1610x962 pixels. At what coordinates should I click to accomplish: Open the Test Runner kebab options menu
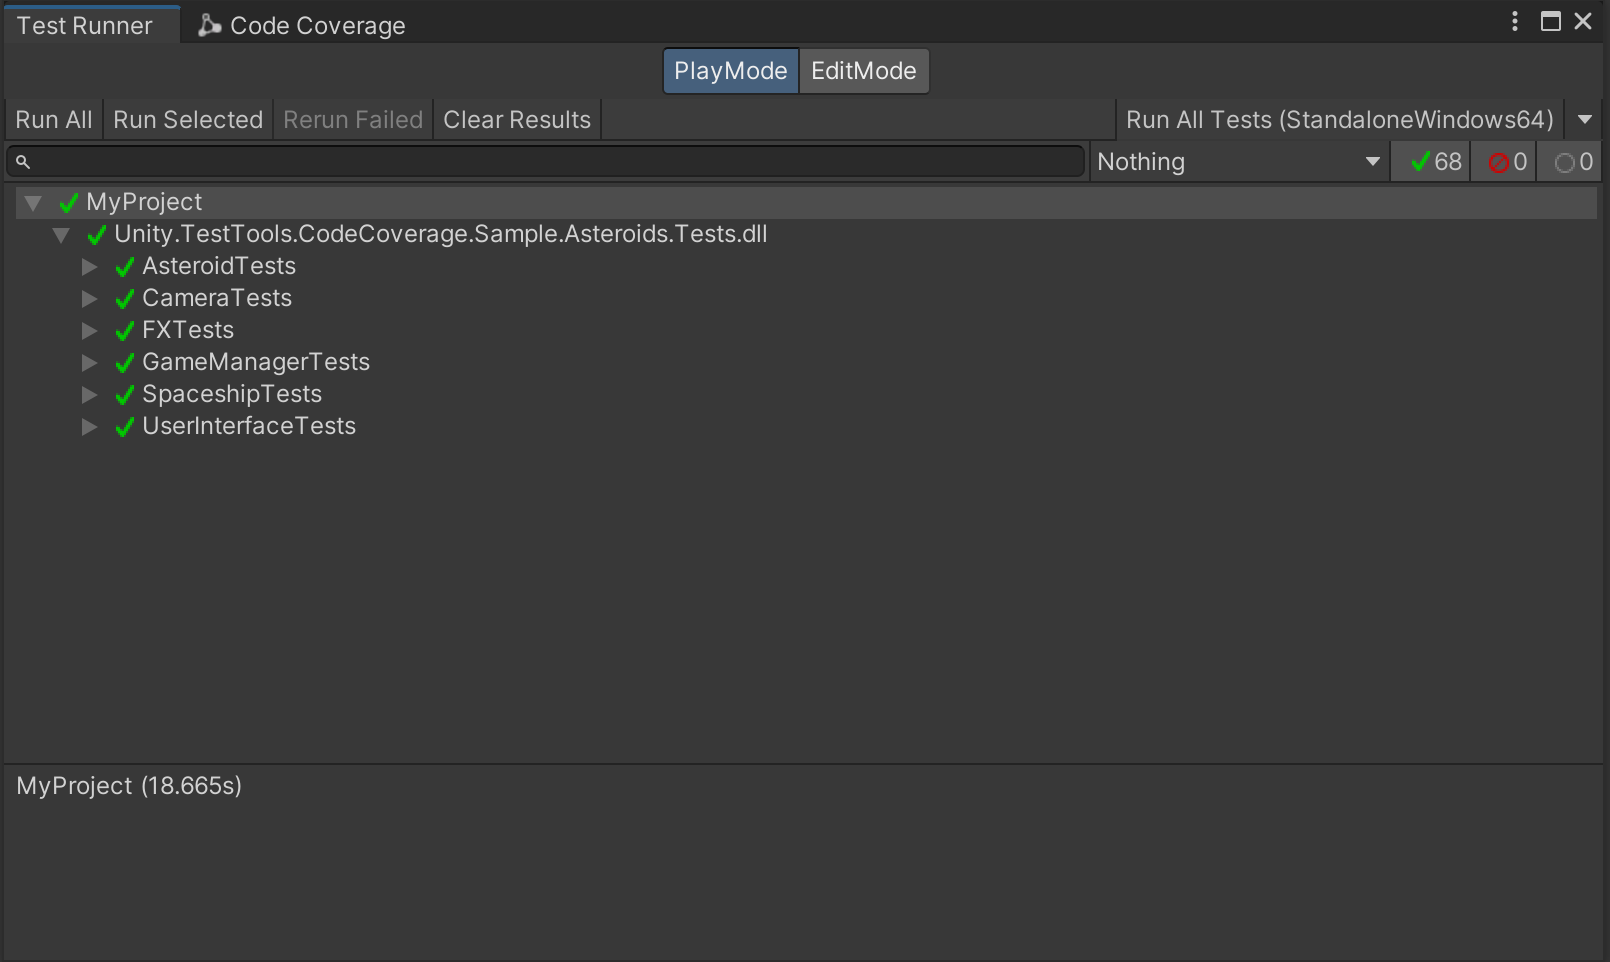[1515, 22]
